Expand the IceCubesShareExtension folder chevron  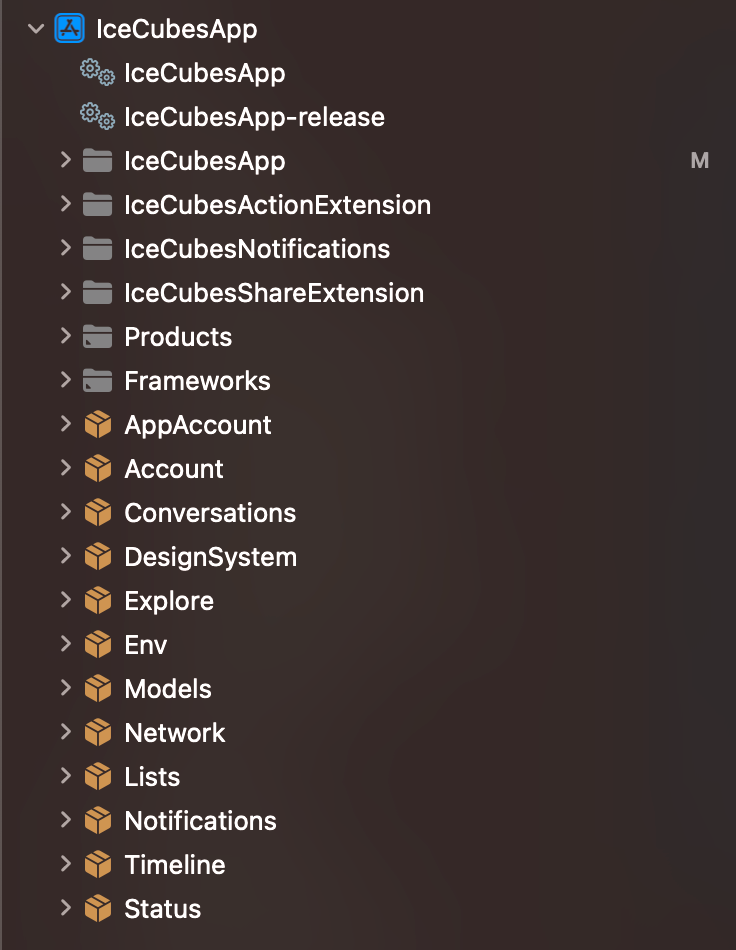(65, 292)
